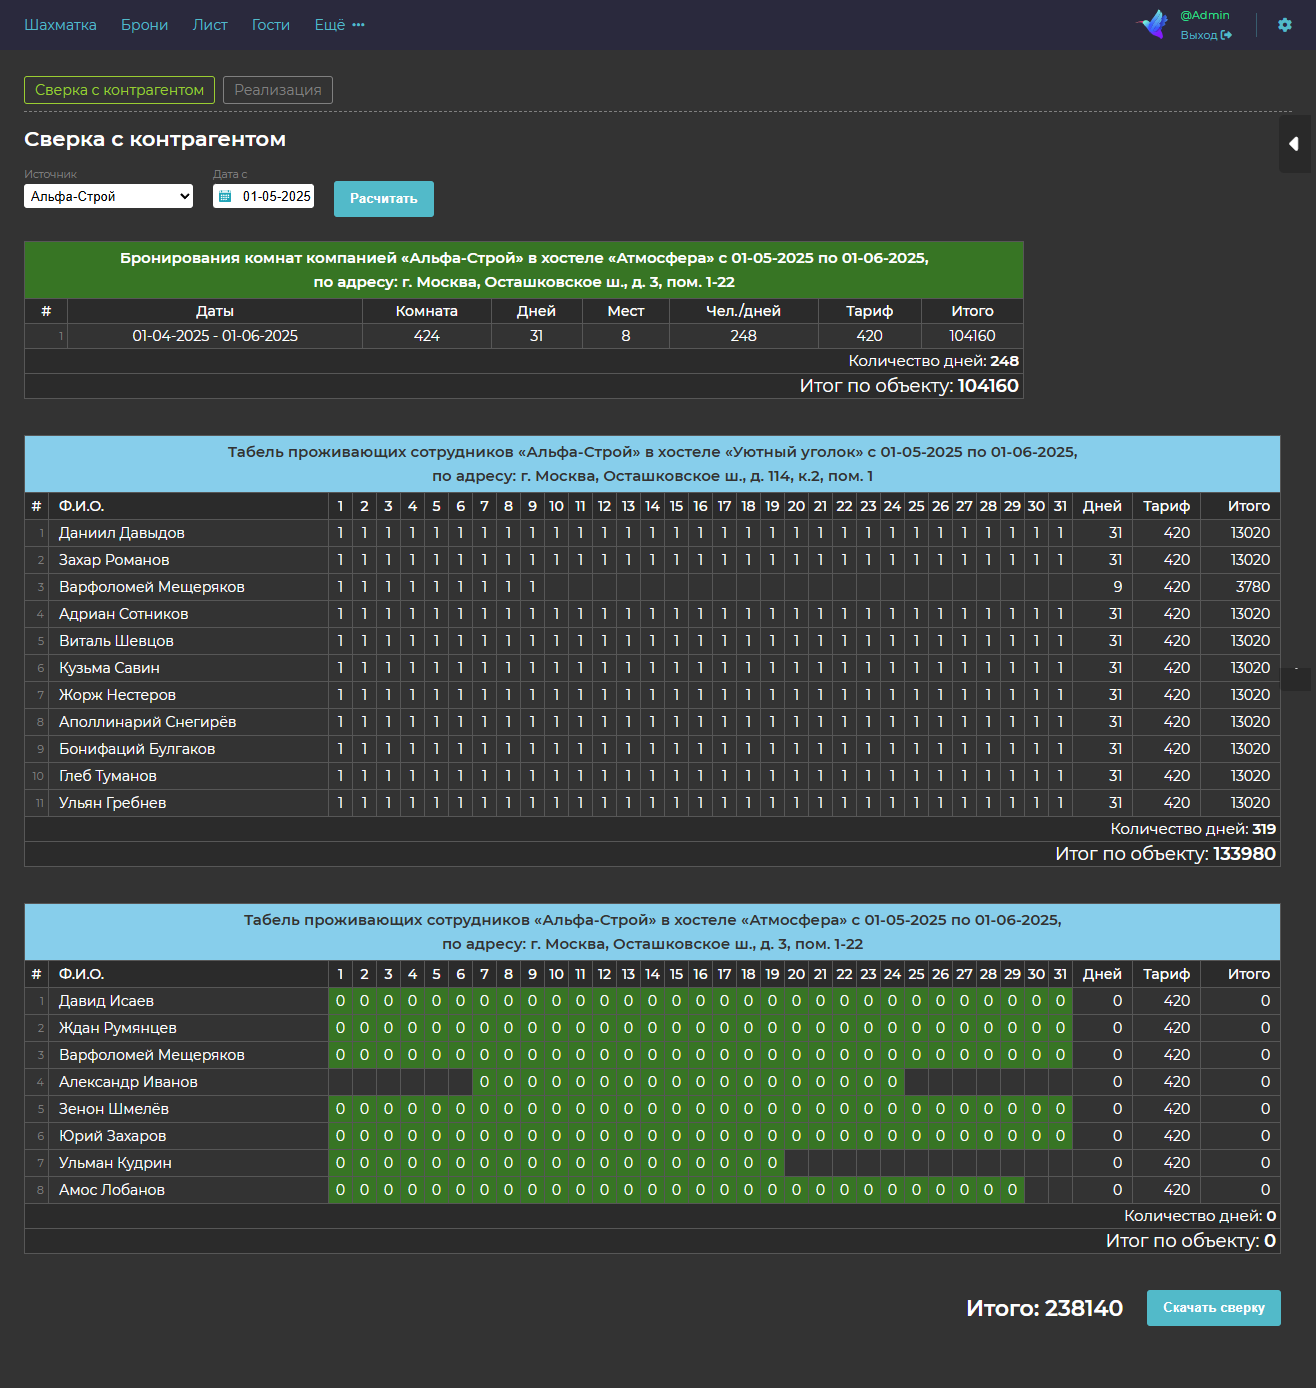Open the Лист navigation item
The image size is (1316, 1388).
click(210, 25)
